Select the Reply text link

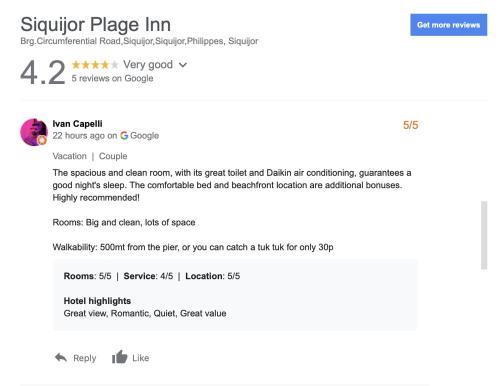(85, 358)
